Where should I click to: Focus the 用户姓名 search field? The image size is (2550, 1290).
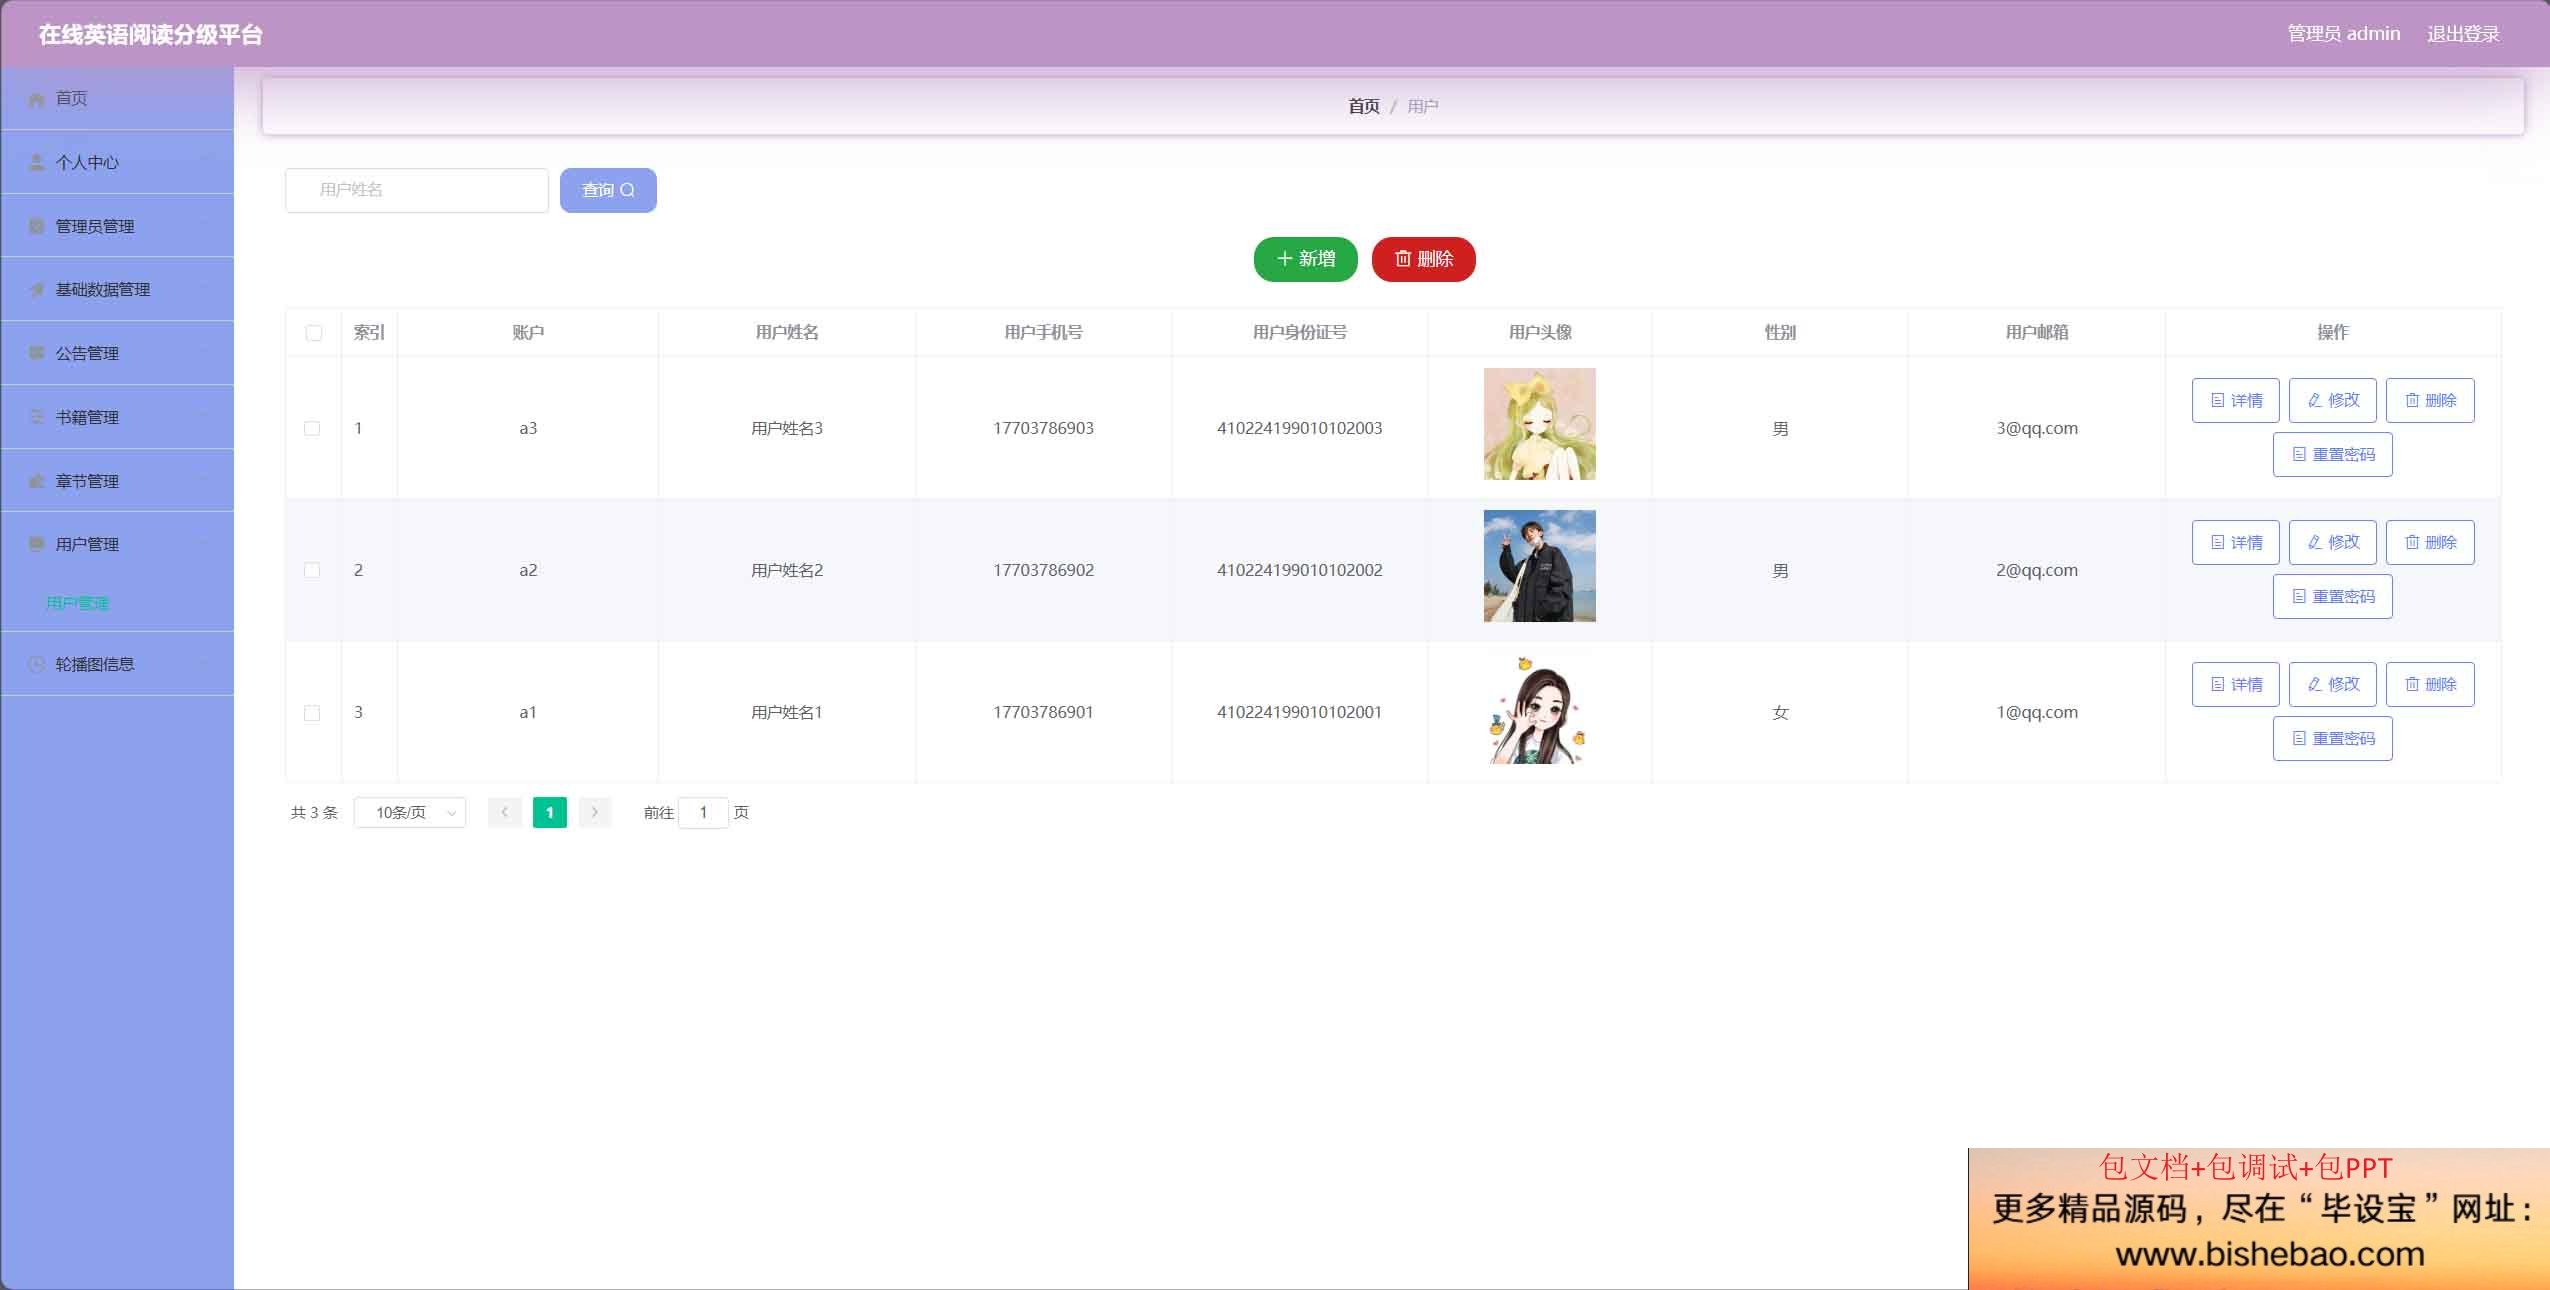point(417,190)
